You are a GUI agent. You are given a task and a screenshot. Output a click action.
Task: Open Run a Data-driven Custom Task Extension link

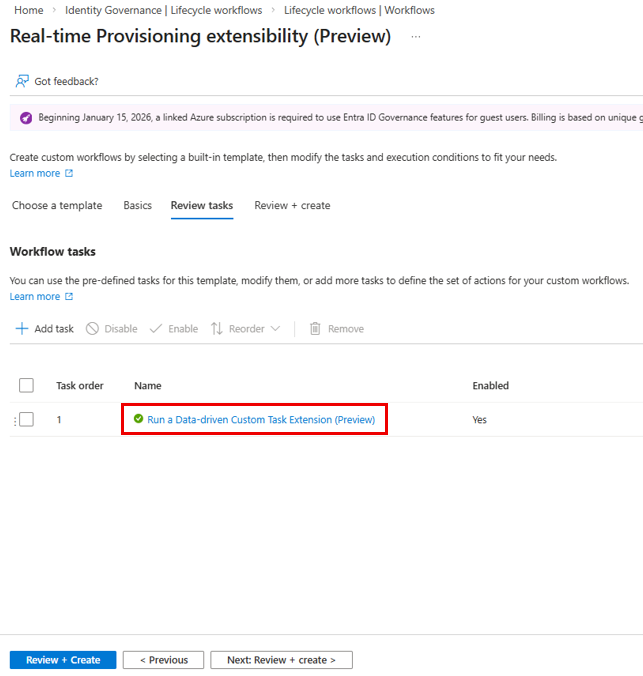coord(261,419)
